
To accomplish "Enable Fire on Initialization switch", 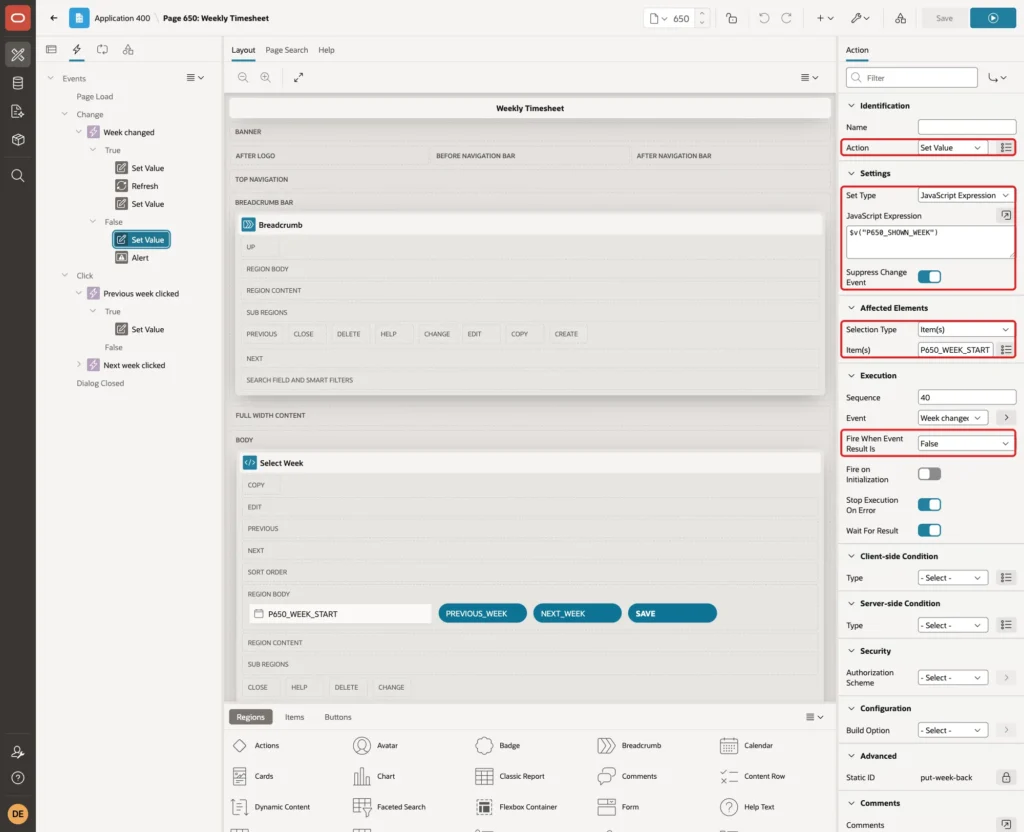I will pos(929,474).
